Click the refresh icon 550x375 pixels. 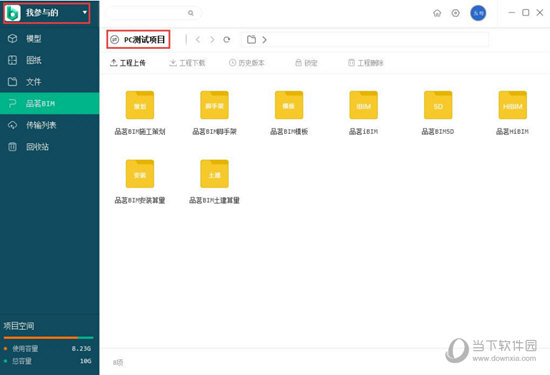coord(227,40)
